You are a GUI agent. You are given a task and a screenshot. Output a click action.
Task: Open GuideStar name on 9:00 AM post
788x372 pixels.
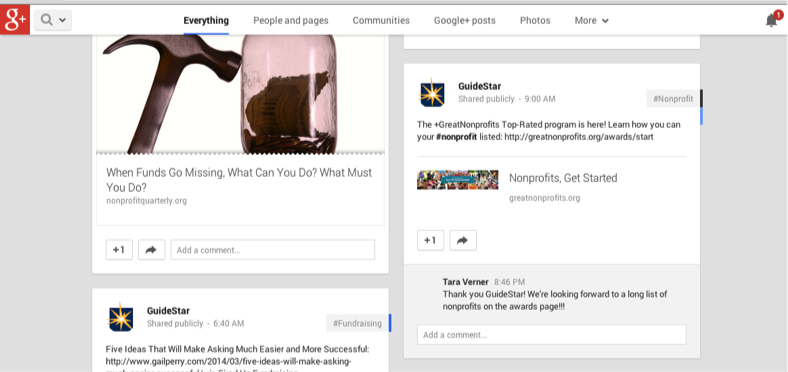(x=479, y=86)
